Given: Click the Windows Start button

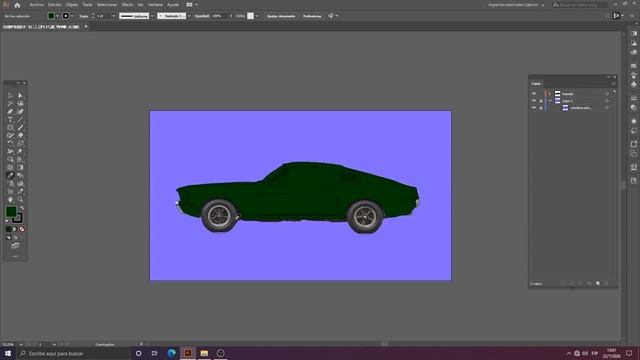Looking at the screenshot, I should [x=7, y=353].
